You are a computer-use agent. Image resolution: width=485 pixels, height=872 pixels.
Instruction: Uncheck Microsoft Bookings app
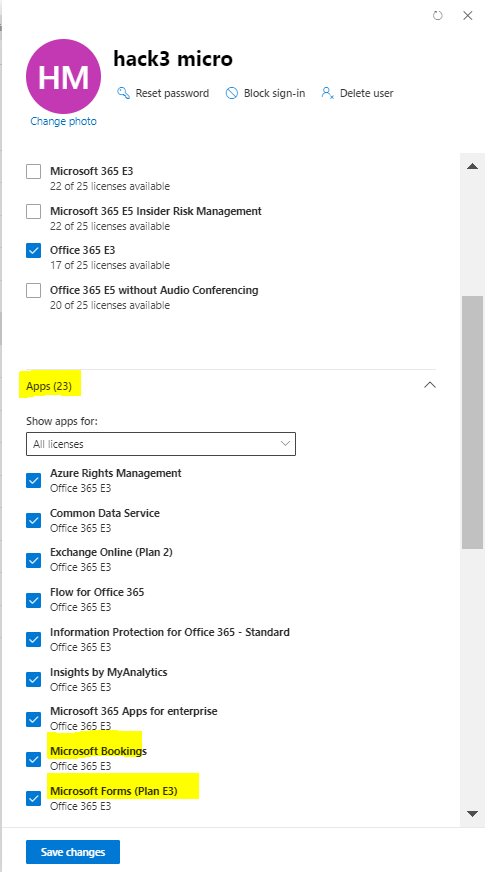coord(33,759)
